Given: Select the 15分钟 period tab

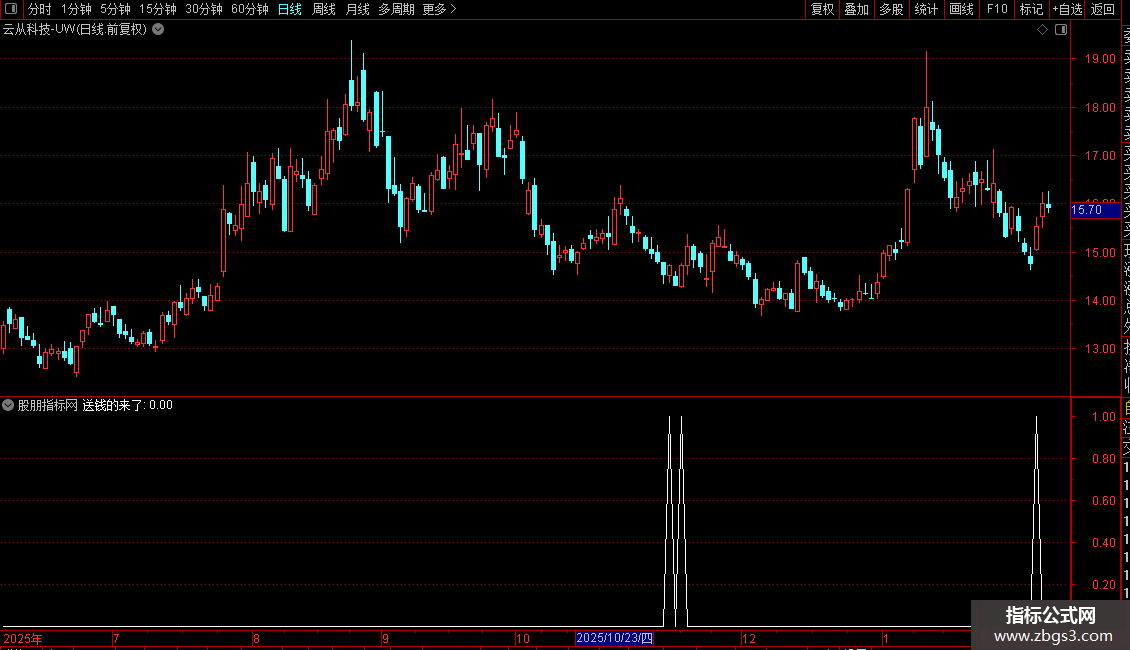Looking at the screenshot, I should tap(158, 9).
